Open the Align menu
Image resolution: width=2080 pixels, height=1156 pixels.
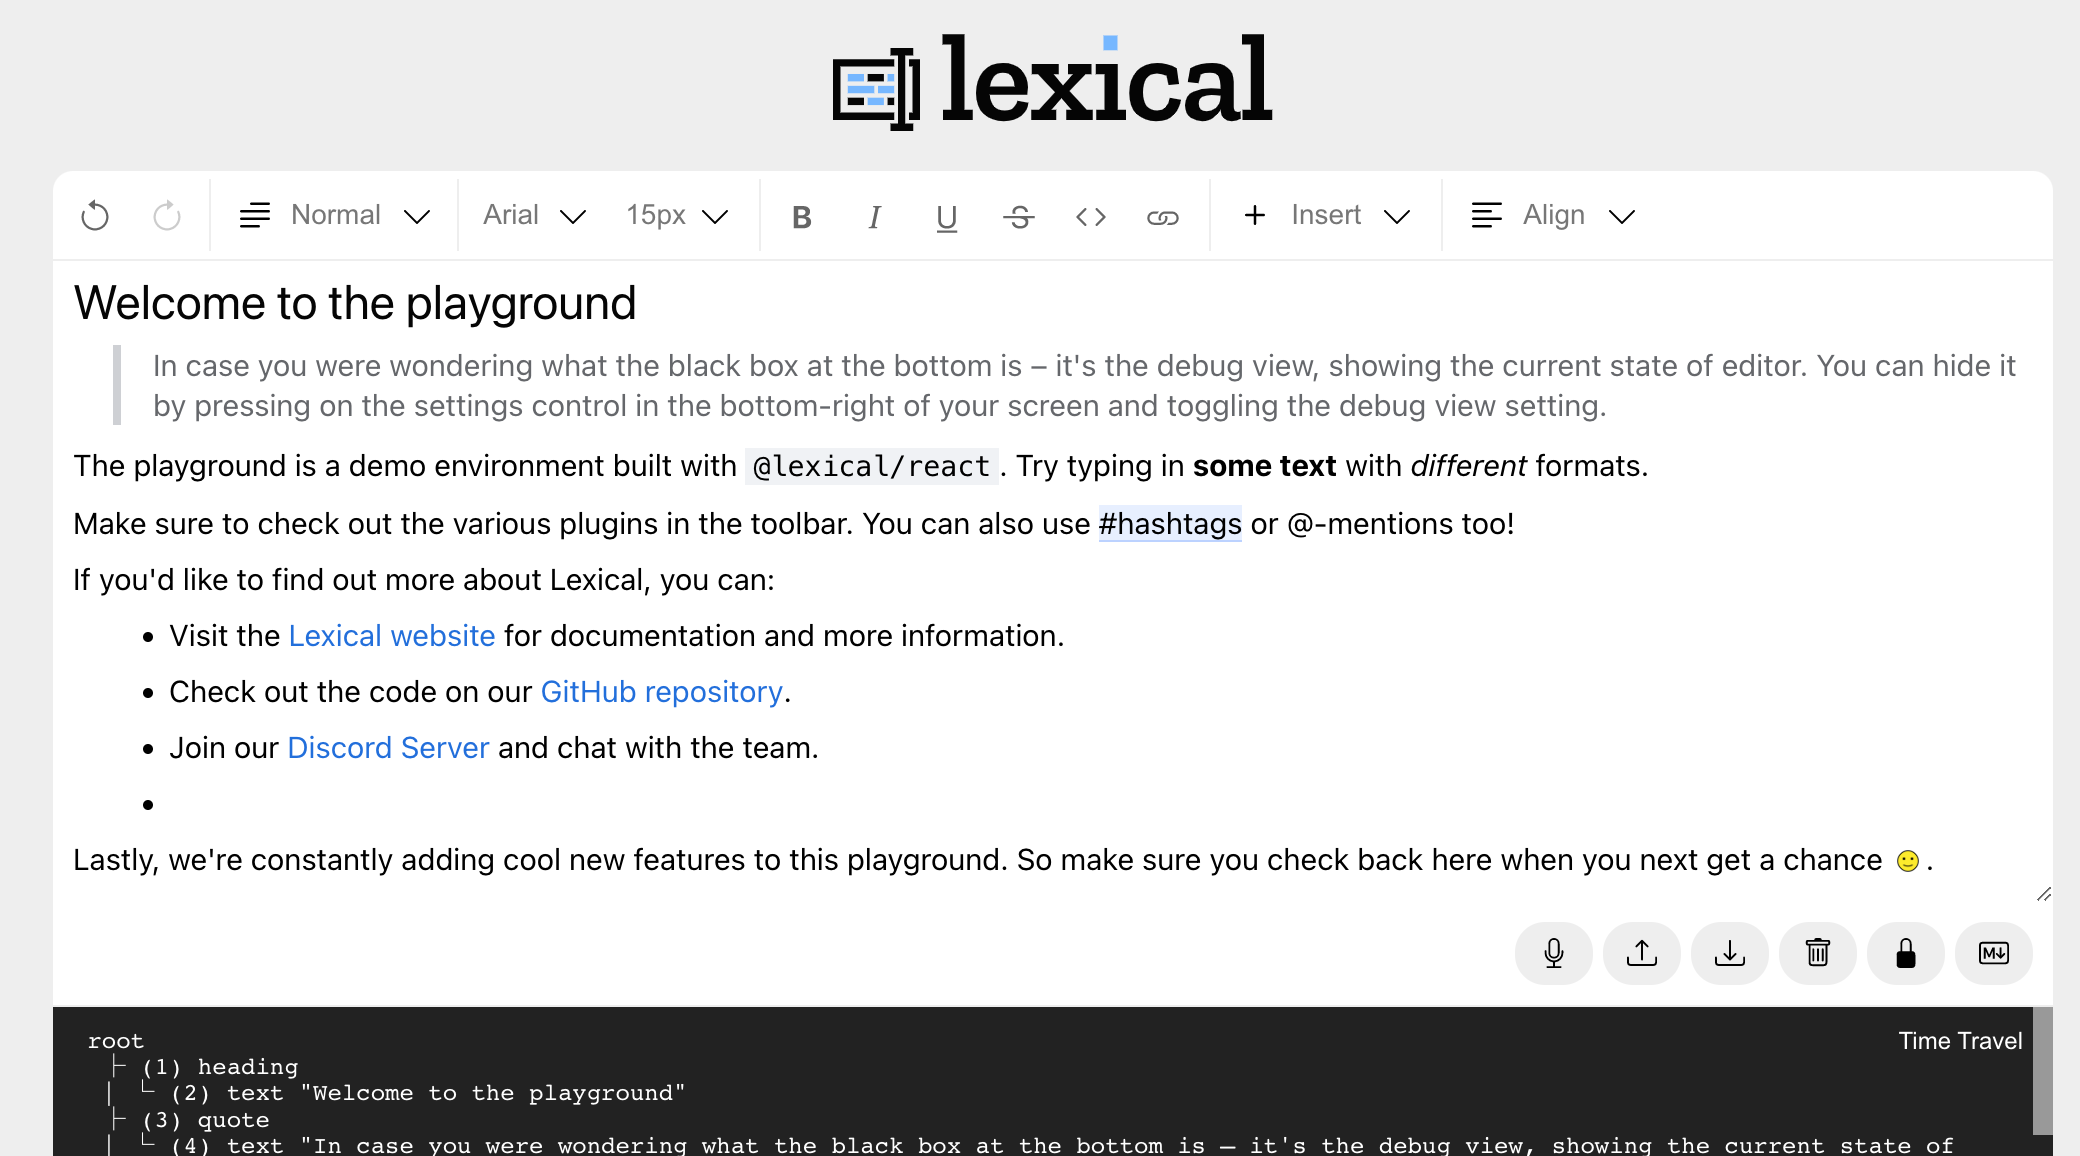click(1553, 216)
